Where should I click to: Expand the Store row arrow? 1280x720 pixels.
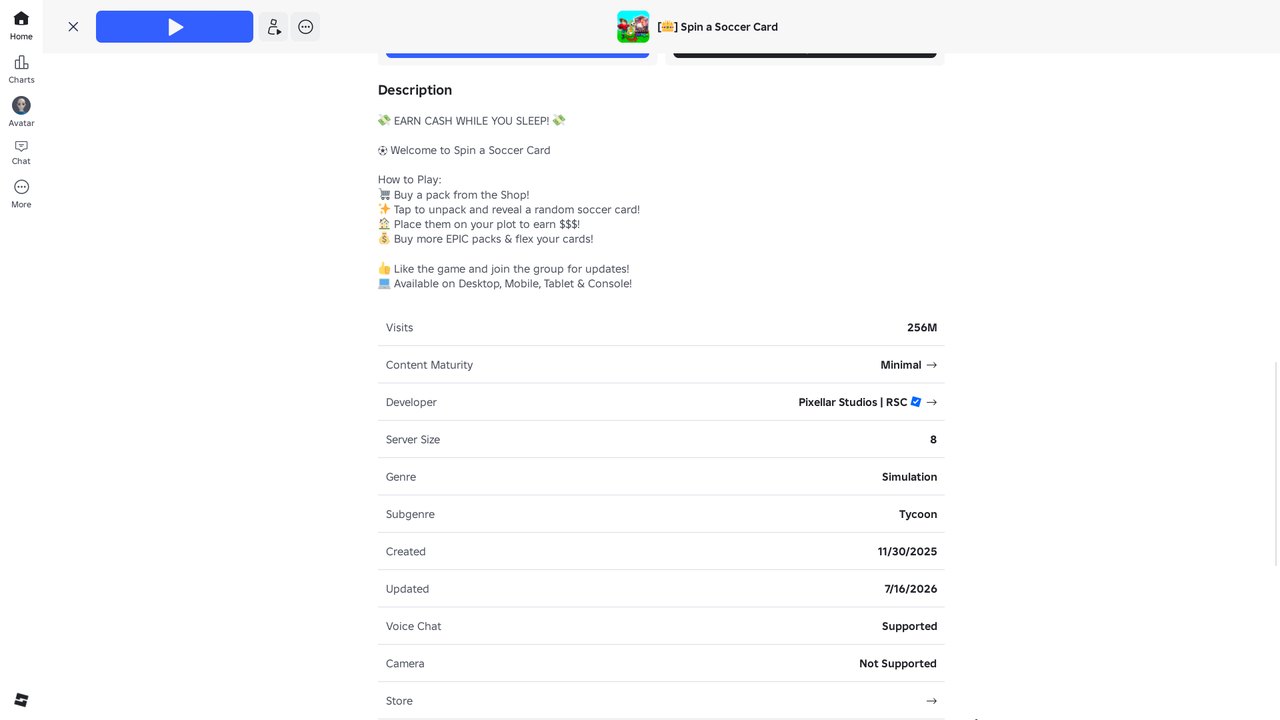932,701
